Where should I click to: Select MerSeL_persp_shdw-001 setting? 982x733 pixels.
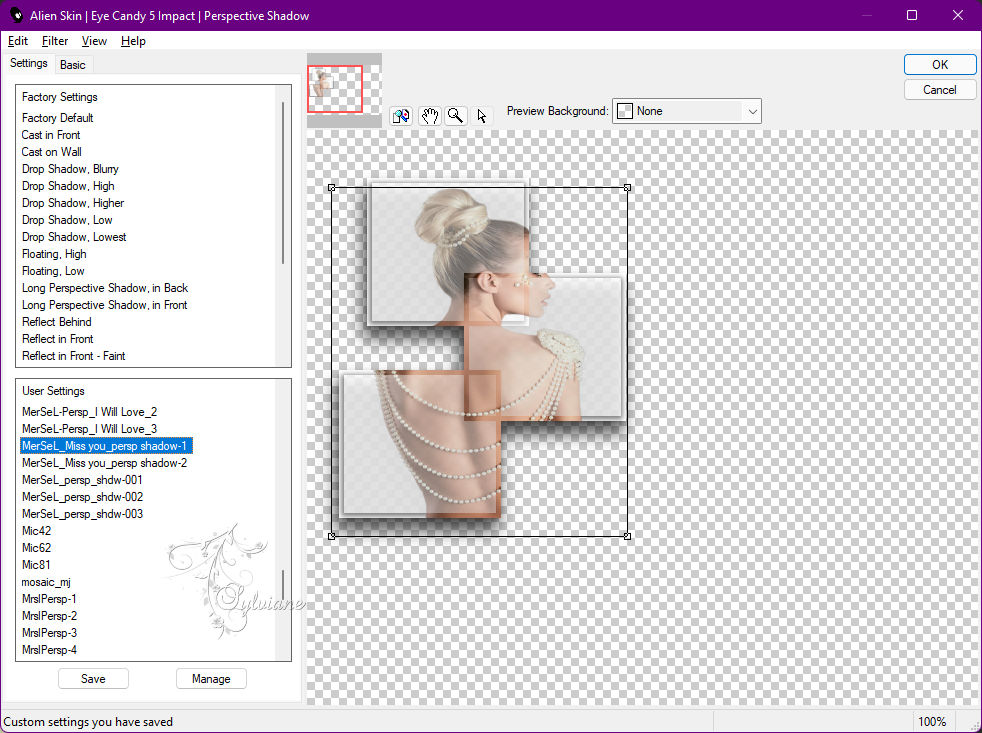[x=82, y=479]
